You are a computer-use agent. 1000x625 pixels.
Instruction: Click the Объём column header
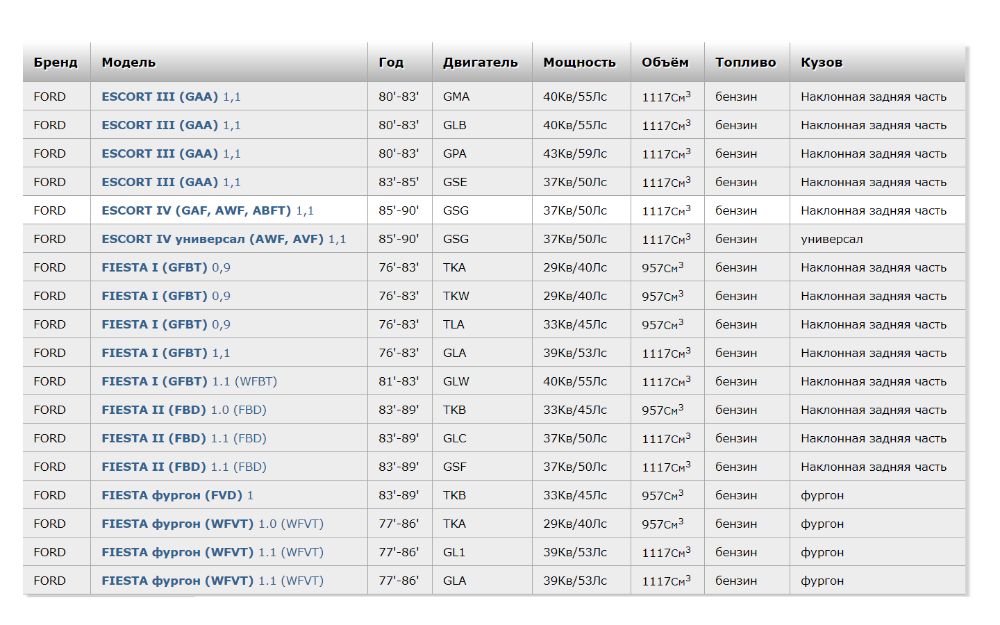667,62
